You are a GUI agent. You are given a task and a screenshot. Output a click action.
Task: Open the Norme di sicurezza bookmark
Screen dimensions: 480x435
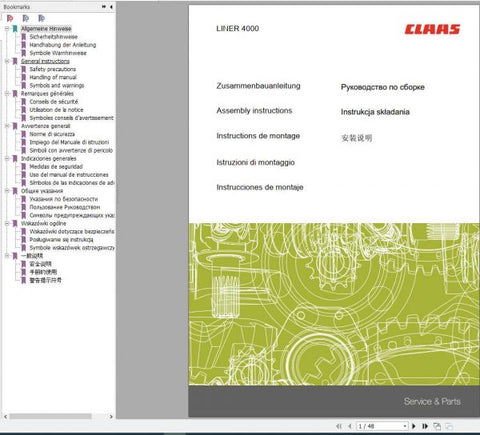click(x=52, y=134)
